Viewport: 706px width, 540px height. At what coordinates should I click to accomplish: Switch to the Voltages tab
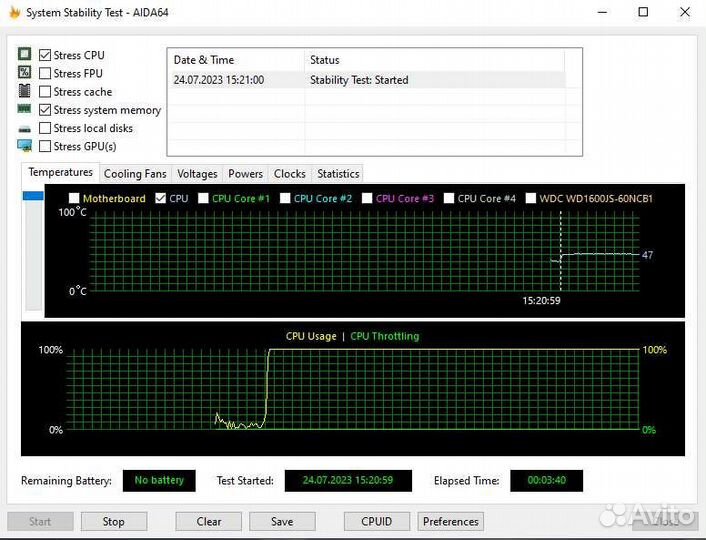pos(197,174)
